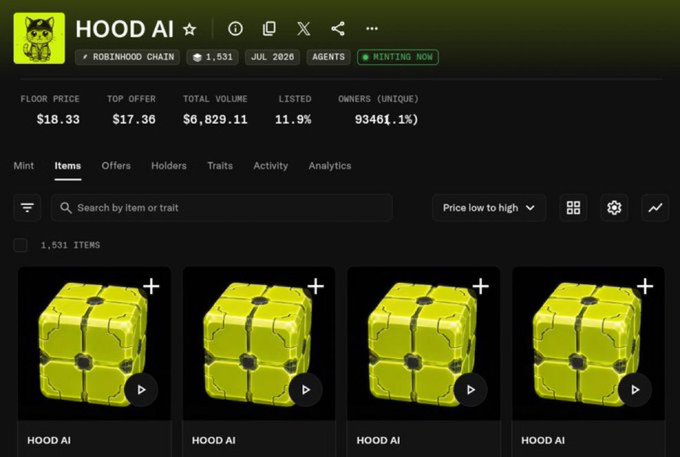Viewport: 680px width, 457px height.
Task: Switch to grid view layout icon
Action: coord(573,208)
